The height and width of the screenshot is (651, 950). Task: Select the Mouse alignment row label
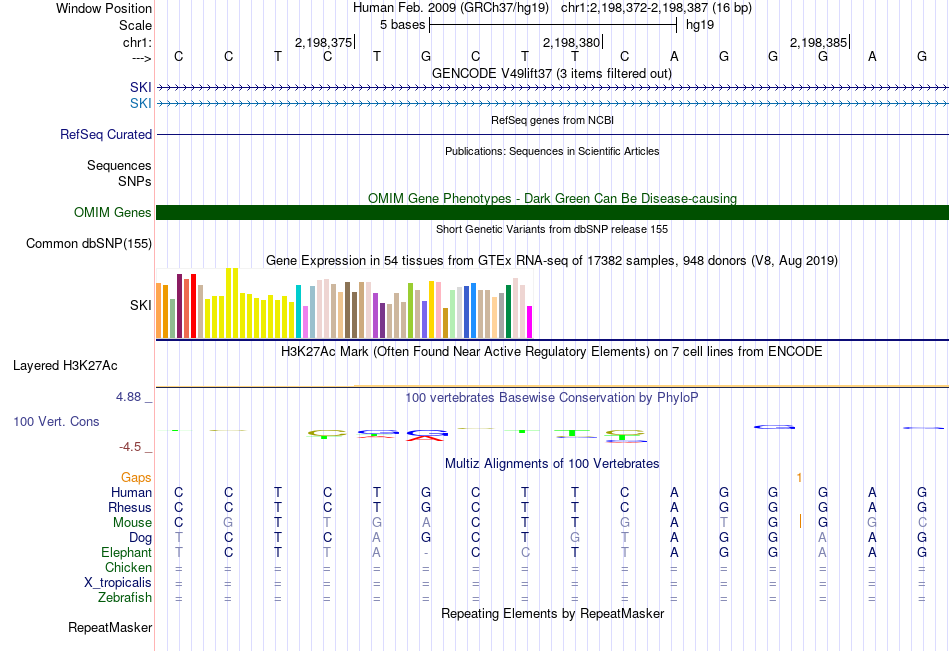[x=132, y=522]
